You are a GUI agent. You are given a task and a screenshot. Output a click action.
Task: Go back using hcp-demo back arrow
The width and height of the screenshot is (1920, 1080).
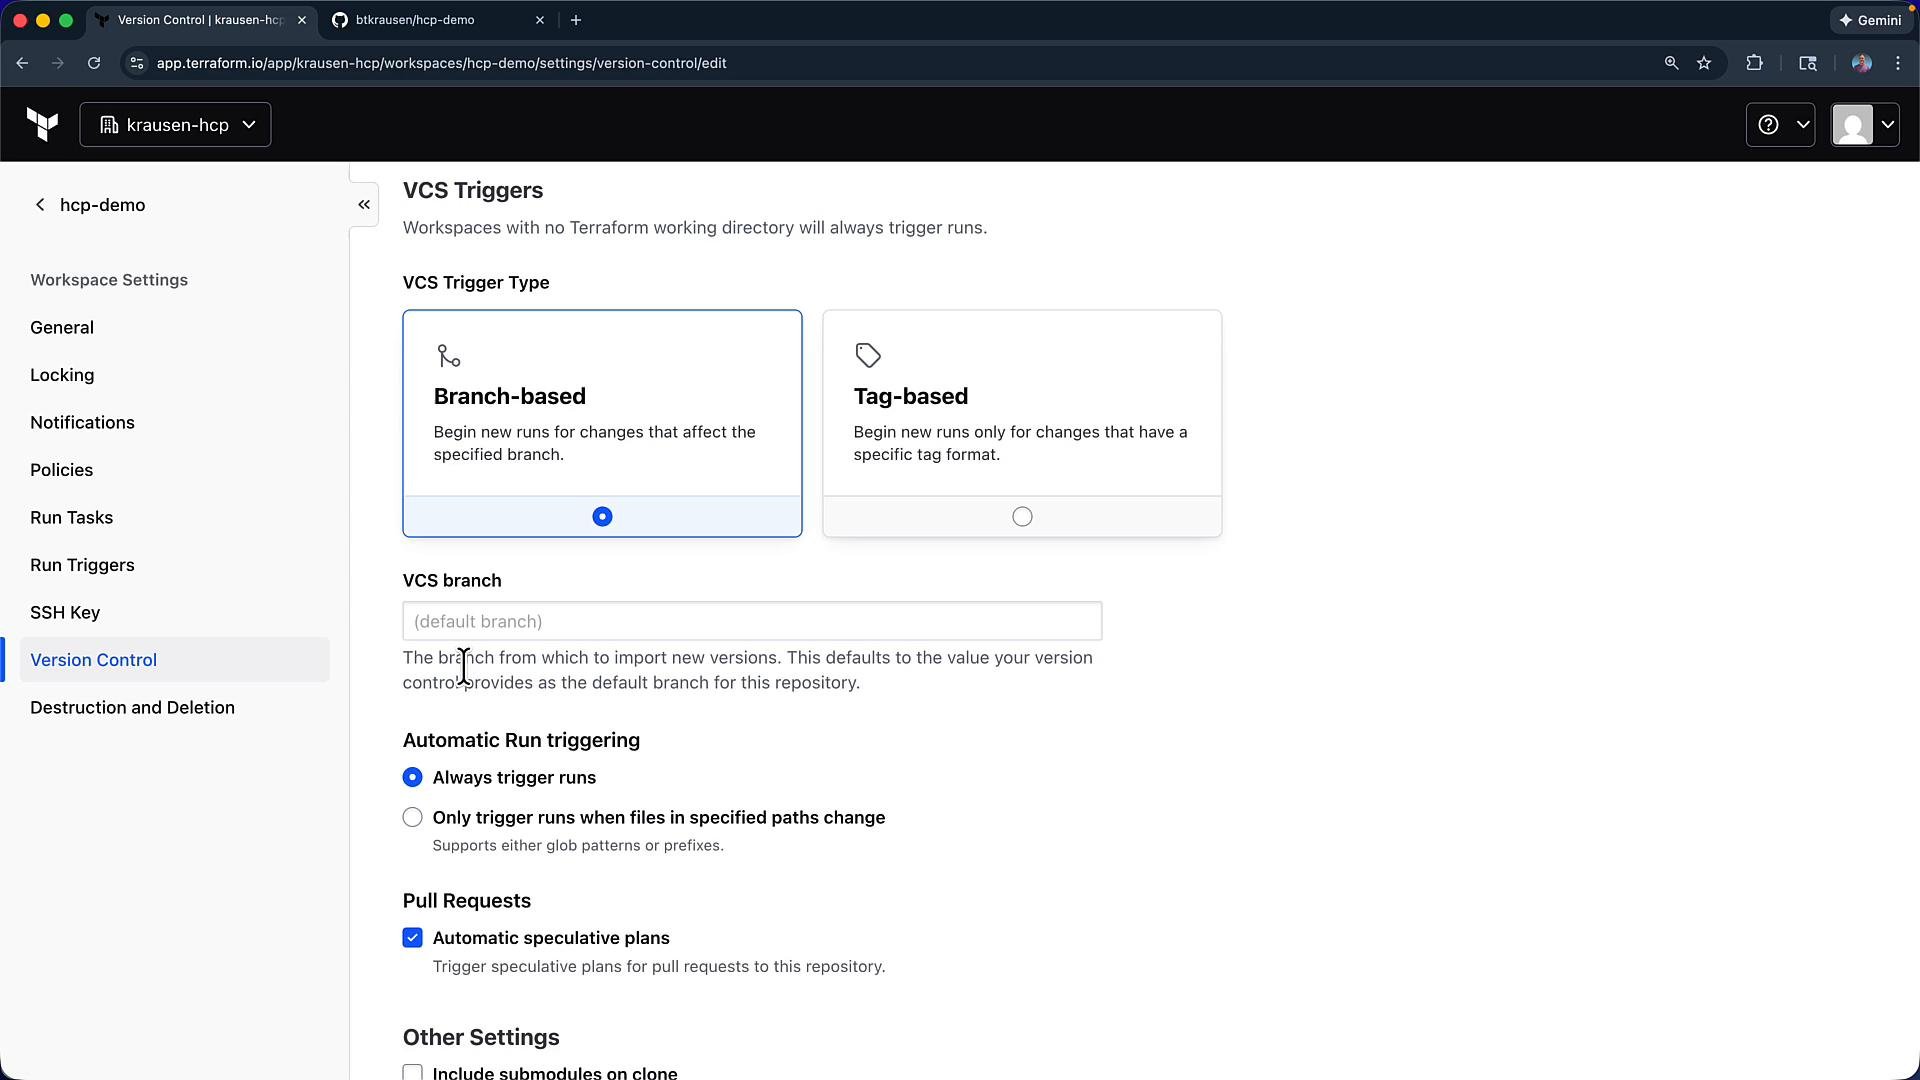[40, 205]
